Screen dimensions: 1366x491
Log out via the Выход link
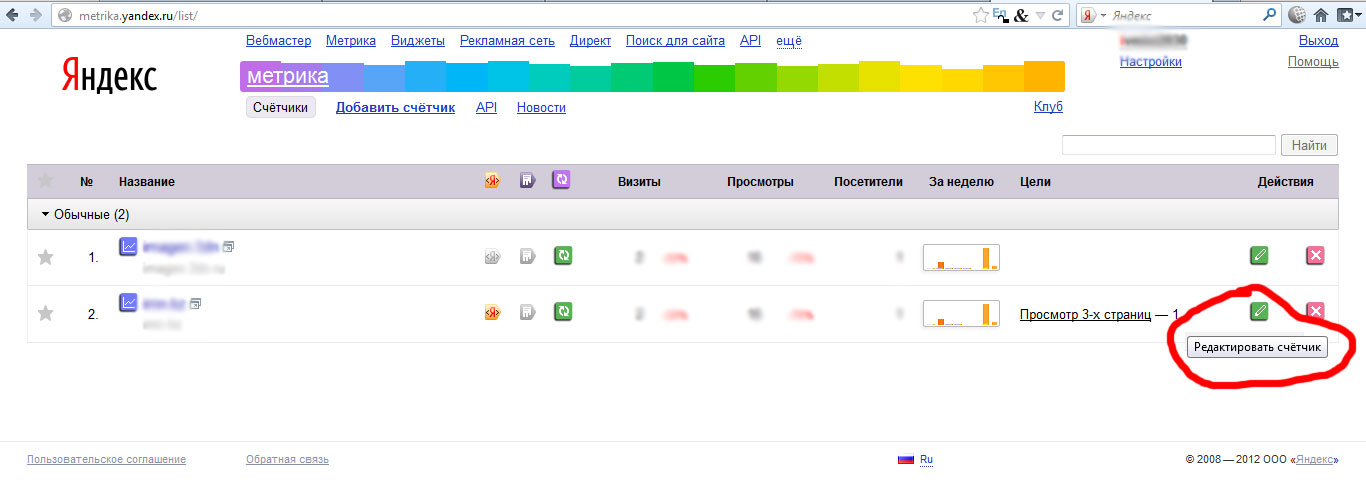[1318, 41]
